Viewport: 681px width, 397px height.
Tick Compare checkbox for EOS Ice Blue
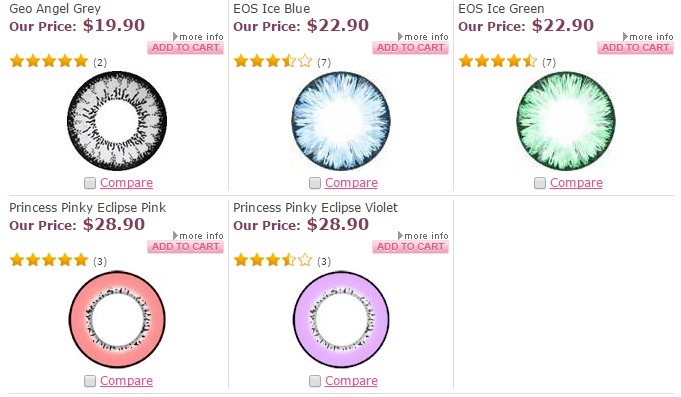pos(315,183)
